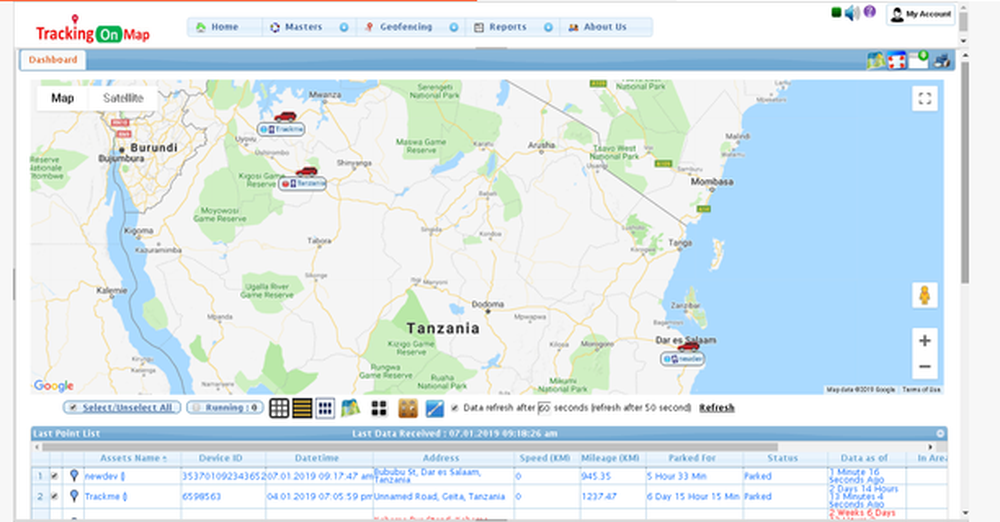Screen dimensions: 1000x522
Task: Toggle the Running : 0 filter checkbox
Action: (x=196, y=408)
